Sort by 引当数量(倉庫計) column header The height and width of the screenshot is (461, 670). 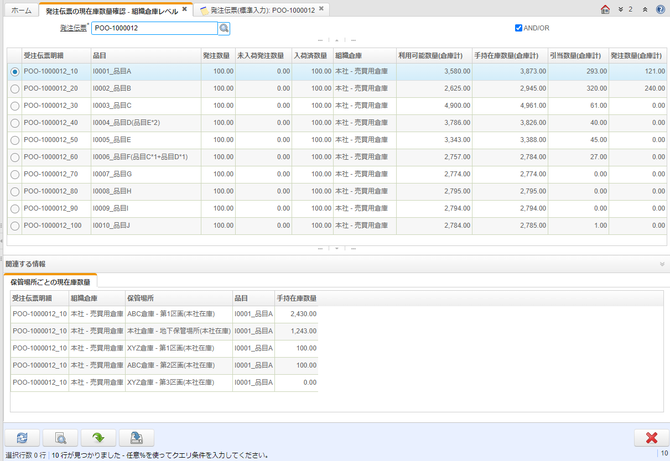pos(579,56)
